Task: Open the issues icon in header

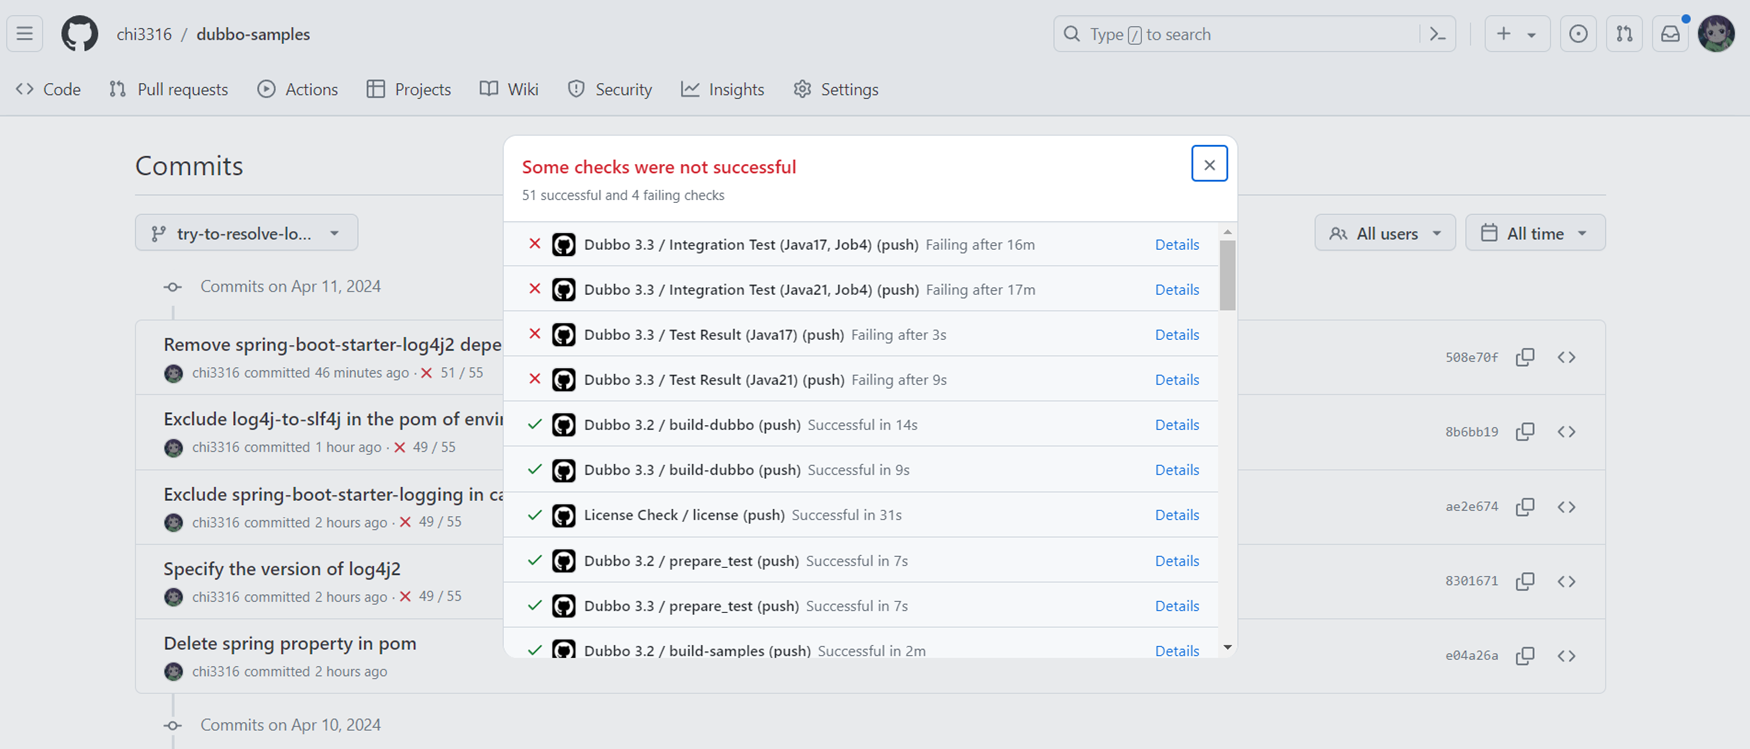Action: click(x=1578, y=34)
